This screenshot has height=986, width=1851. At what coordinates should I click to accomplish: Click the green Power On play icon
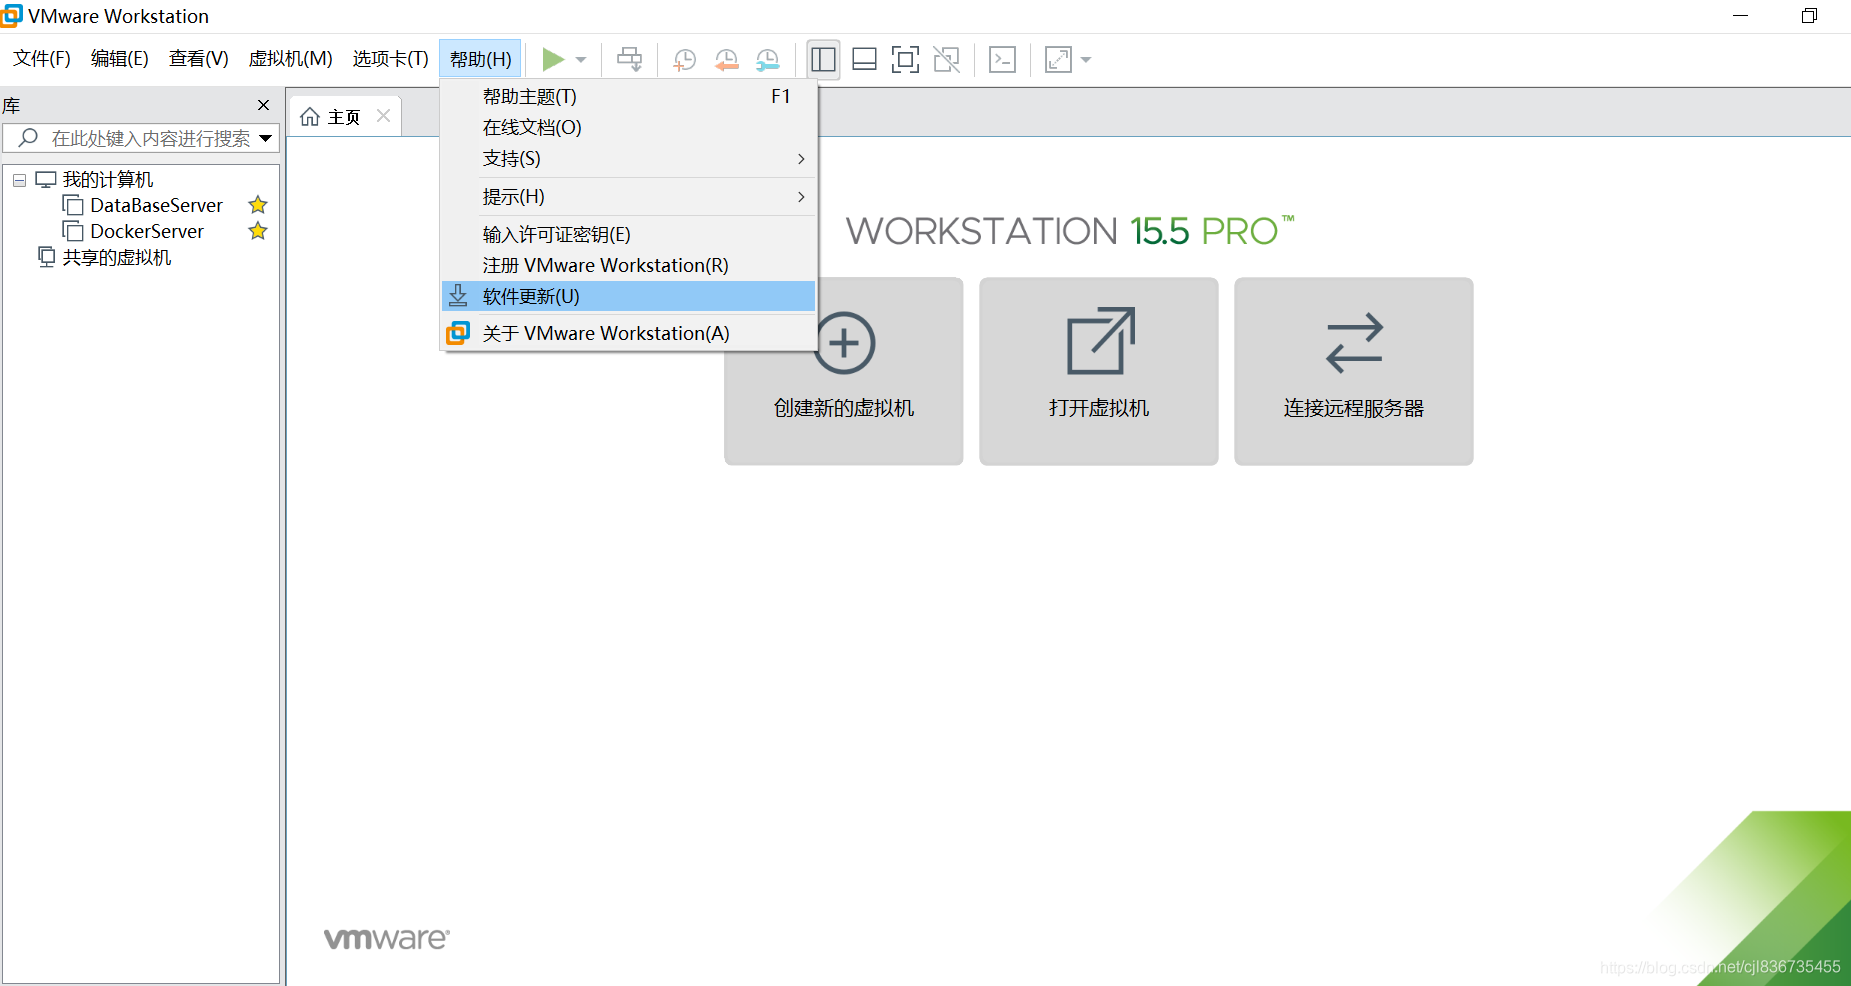(553, 59)
